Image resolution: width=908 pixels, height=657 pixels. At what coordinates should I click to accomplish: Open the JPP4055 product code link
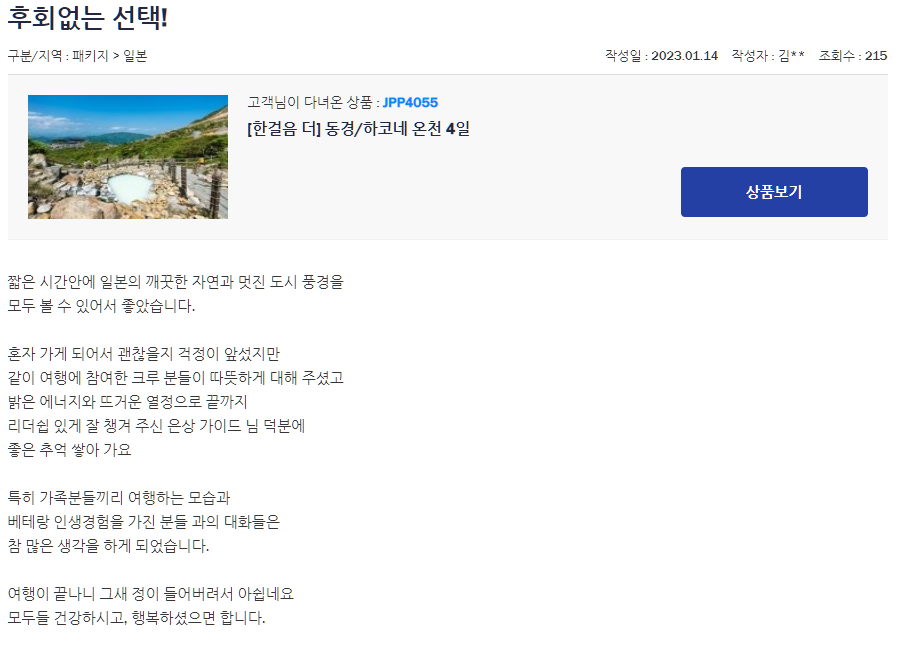(x=410, y=102)
